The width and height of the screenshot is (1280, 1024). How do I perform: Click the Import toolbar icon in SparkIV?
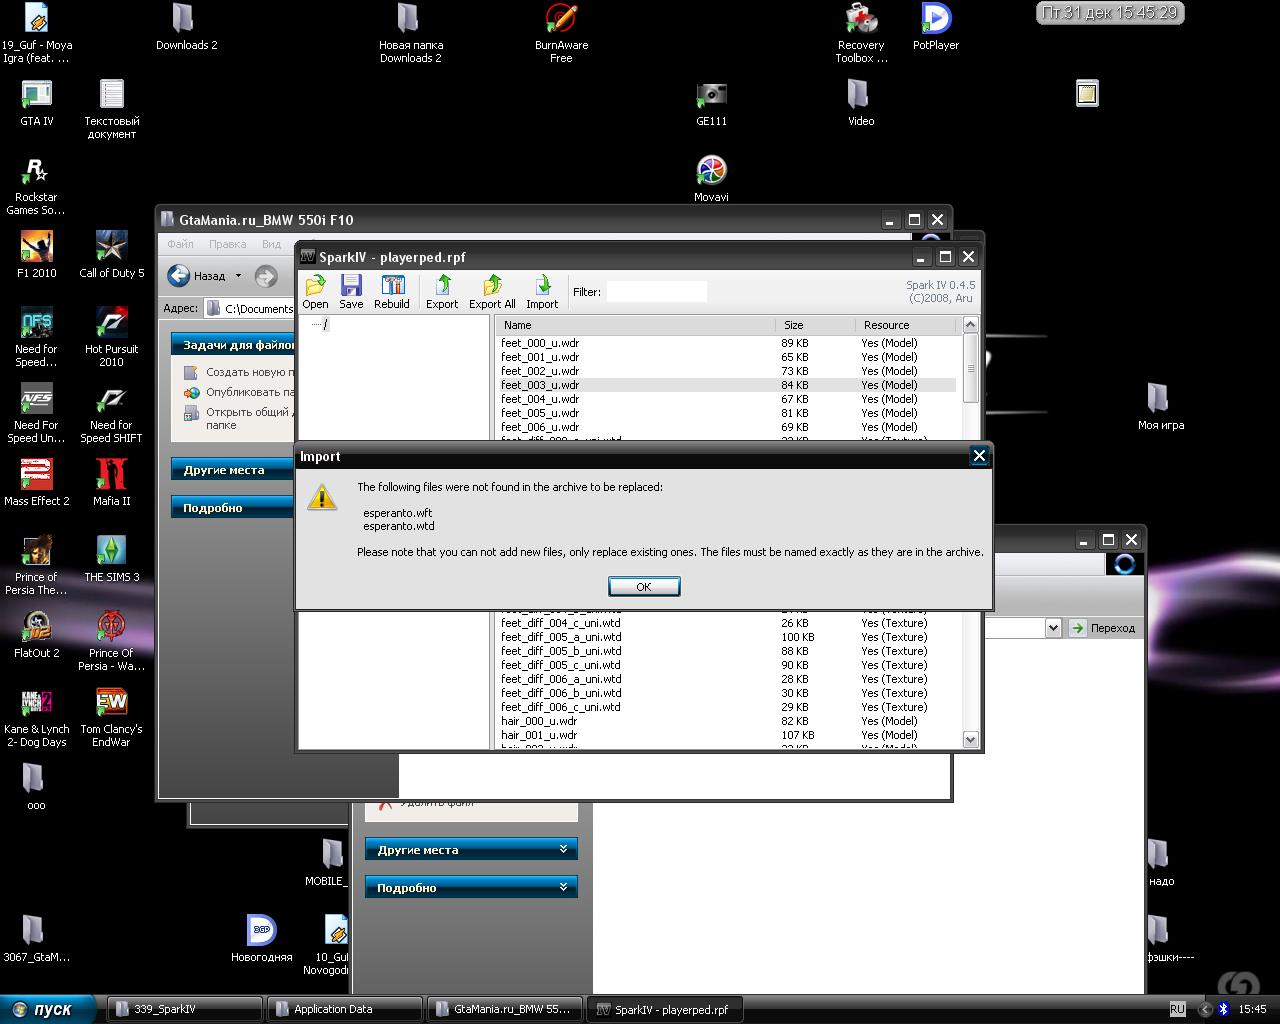click(x=542, y=292)
